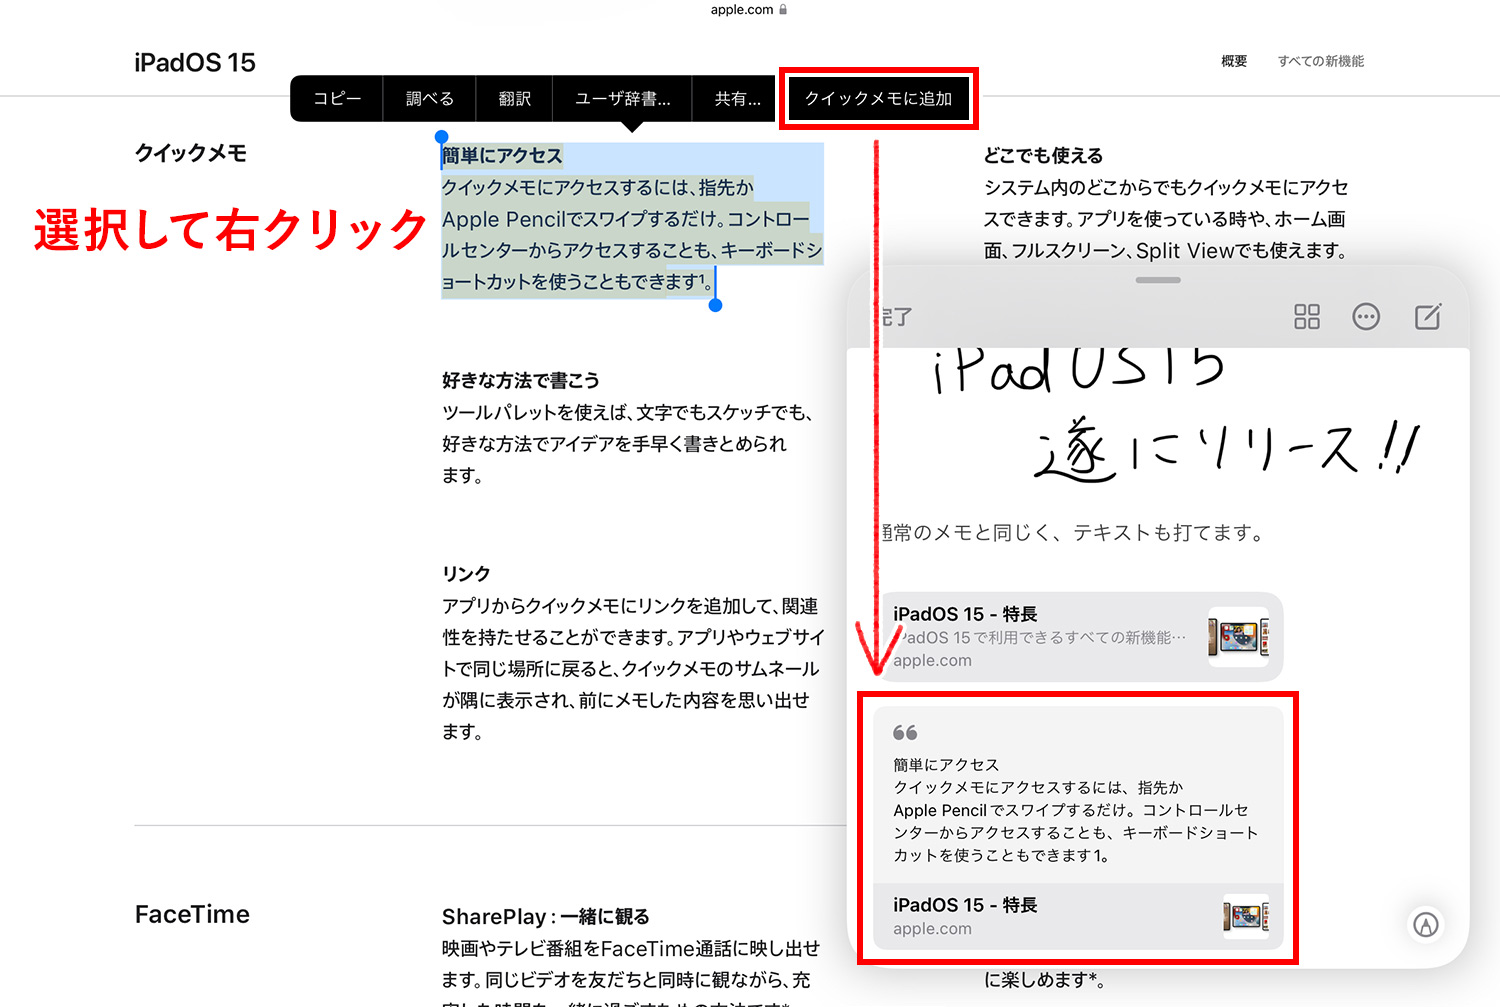Select 翻訳 in the context menu

[x=514, y=98]
